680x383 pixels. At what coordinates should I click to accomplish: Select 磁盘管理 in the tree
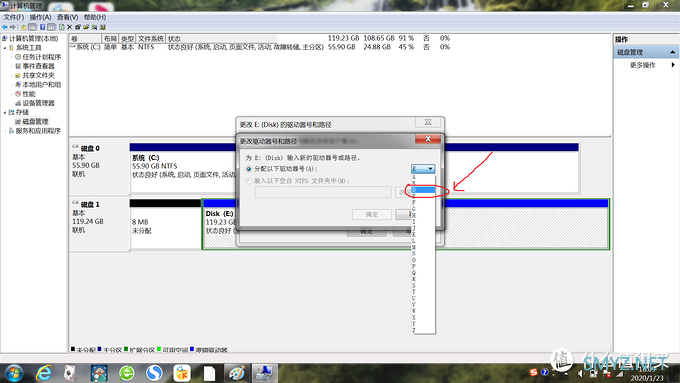point(36,121)
